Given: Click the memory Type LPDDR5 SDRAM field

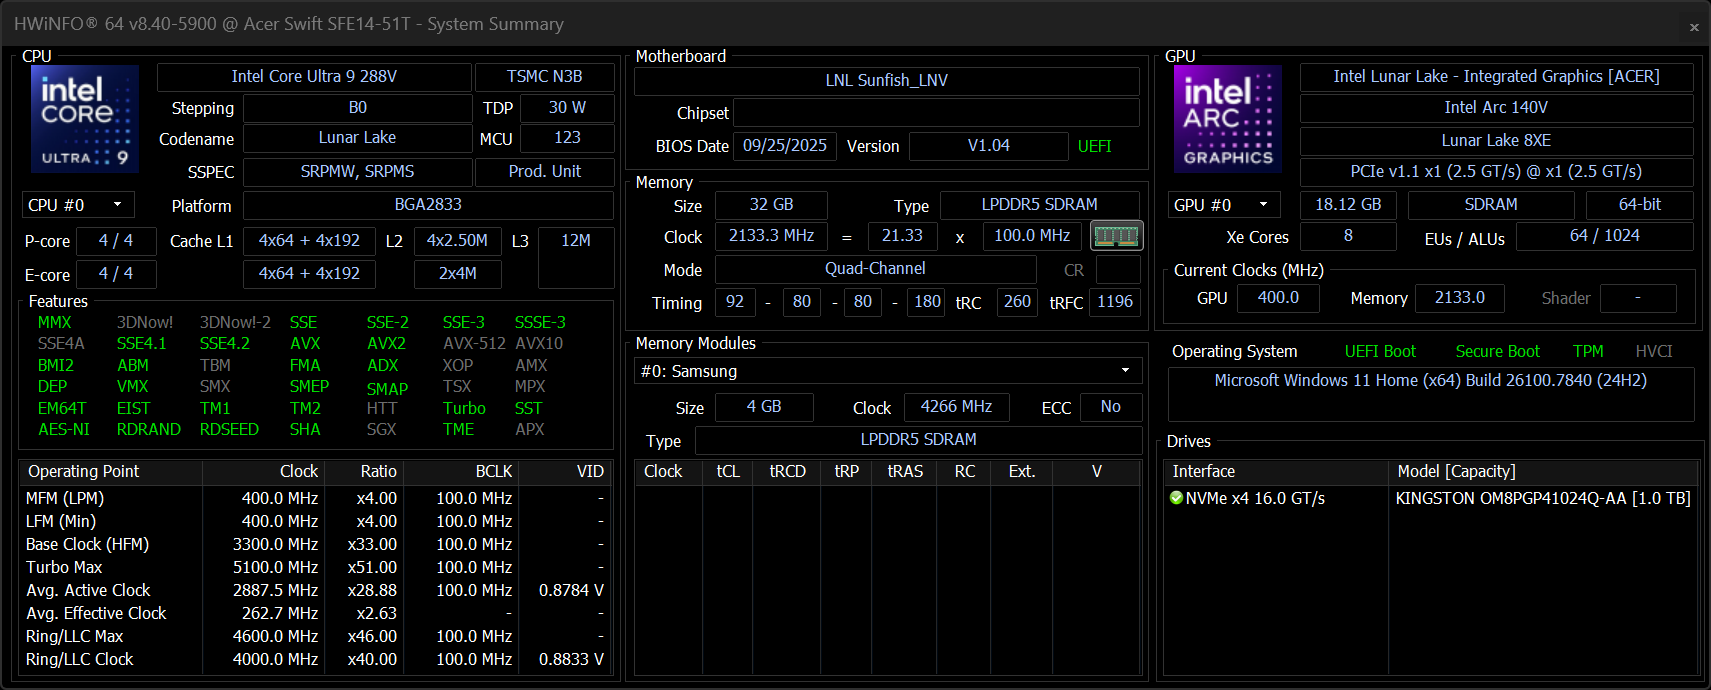Looking at the screenshot, I should click(1040, 205).
